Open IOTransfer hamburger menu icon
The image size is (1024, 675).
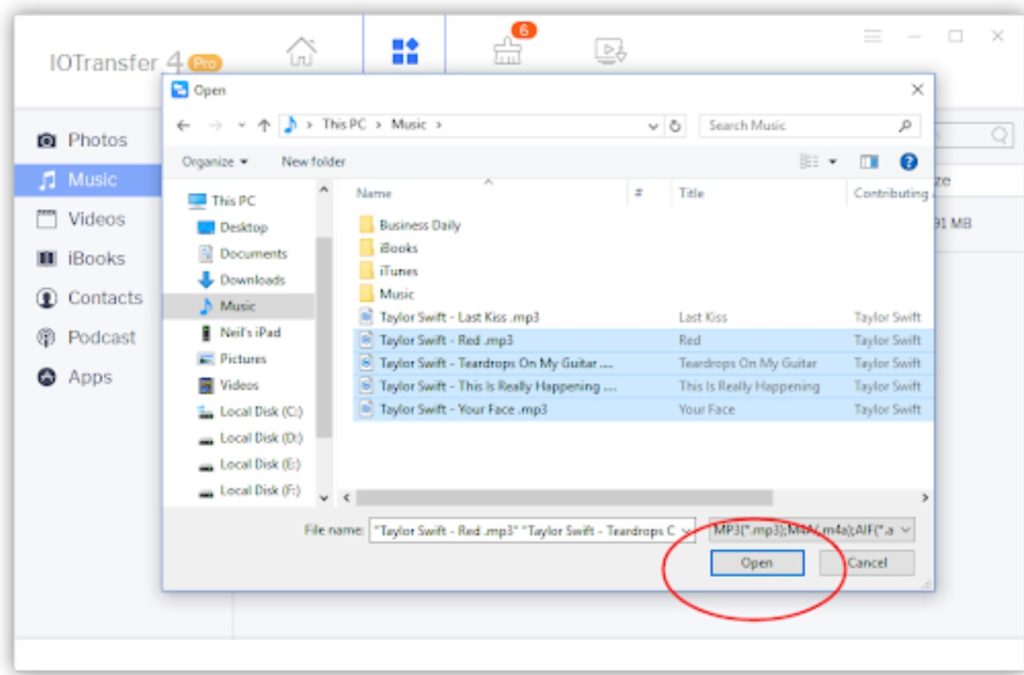click(x=872, y=36)
